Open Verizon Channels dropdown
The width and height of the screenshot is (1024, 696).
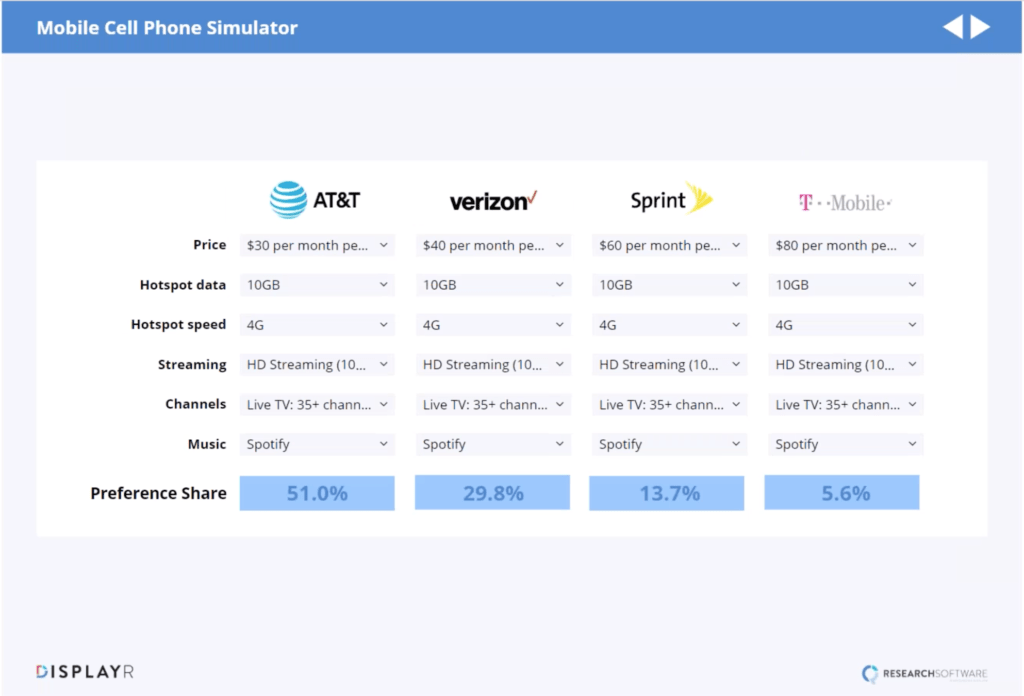pos(493,405)
